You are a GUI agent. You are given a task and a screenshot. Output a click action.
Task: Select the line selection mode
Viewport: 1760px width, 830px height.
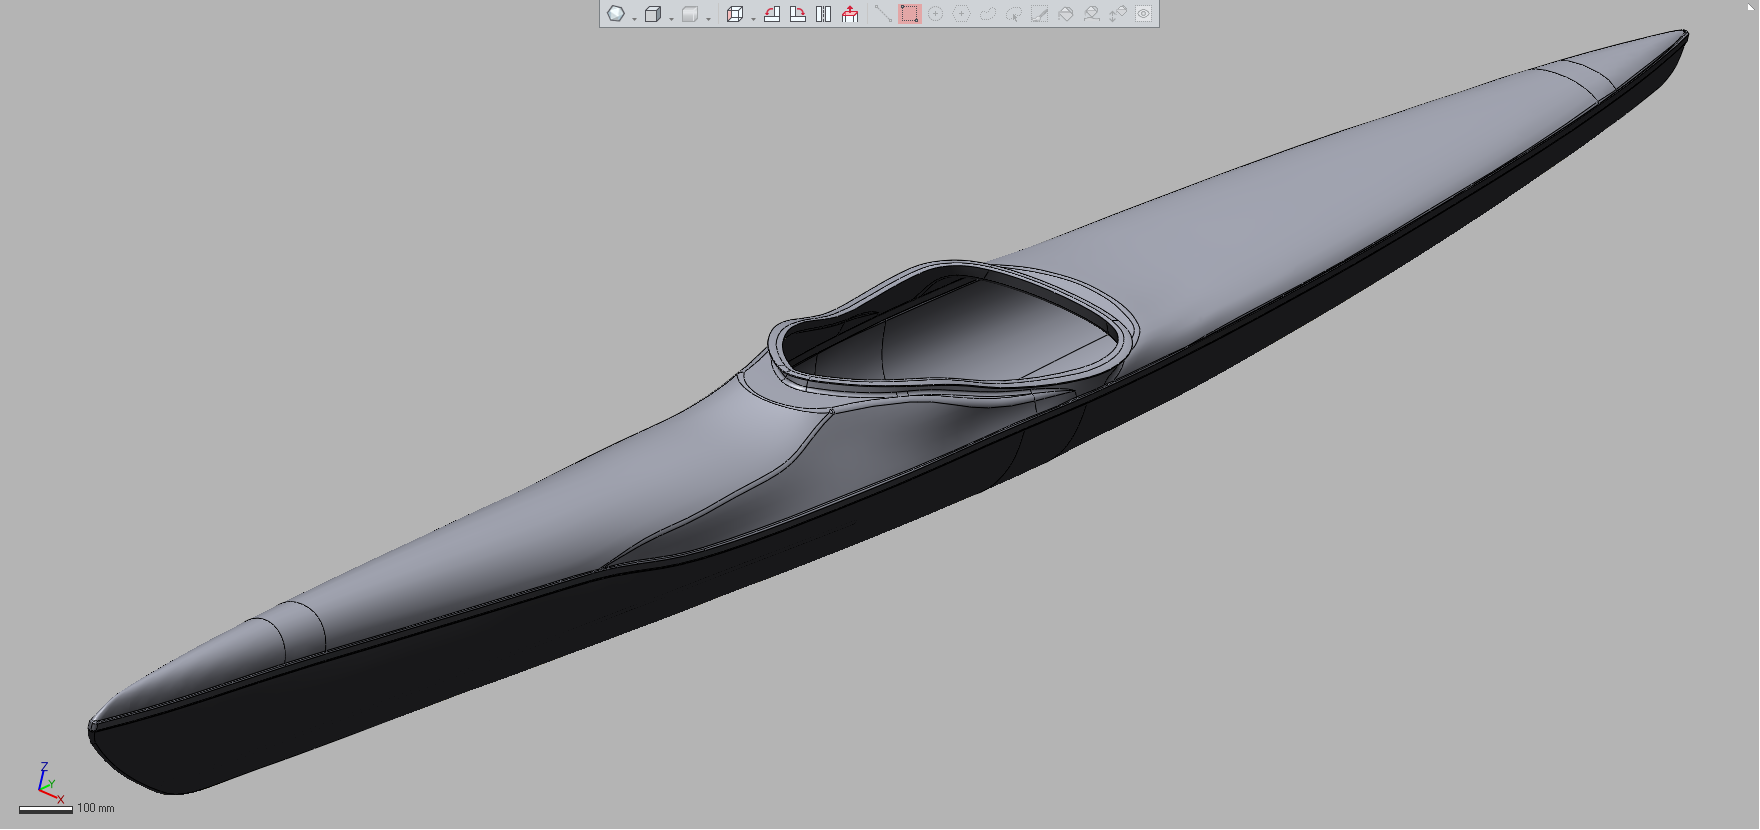882,14
